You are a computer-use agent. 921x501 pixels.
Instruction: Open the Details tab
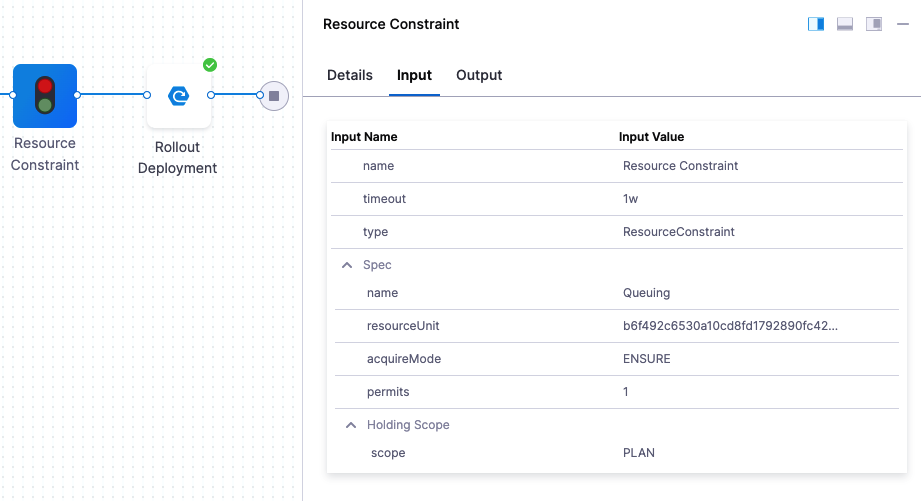tap(350, 75)
